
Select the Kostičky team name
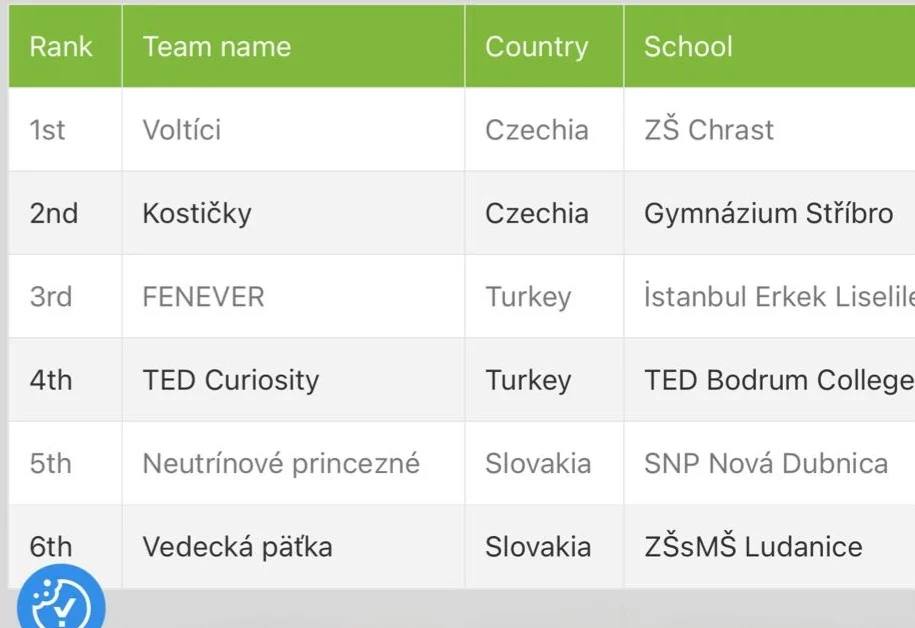coord(197,213)
